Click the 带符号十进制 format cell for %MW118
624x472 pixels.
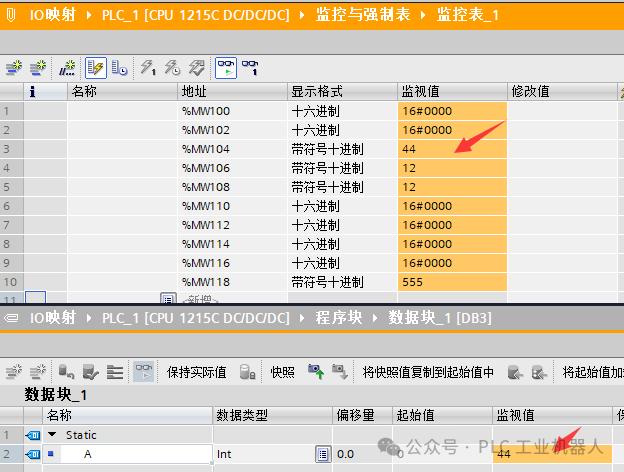point(342,282)
